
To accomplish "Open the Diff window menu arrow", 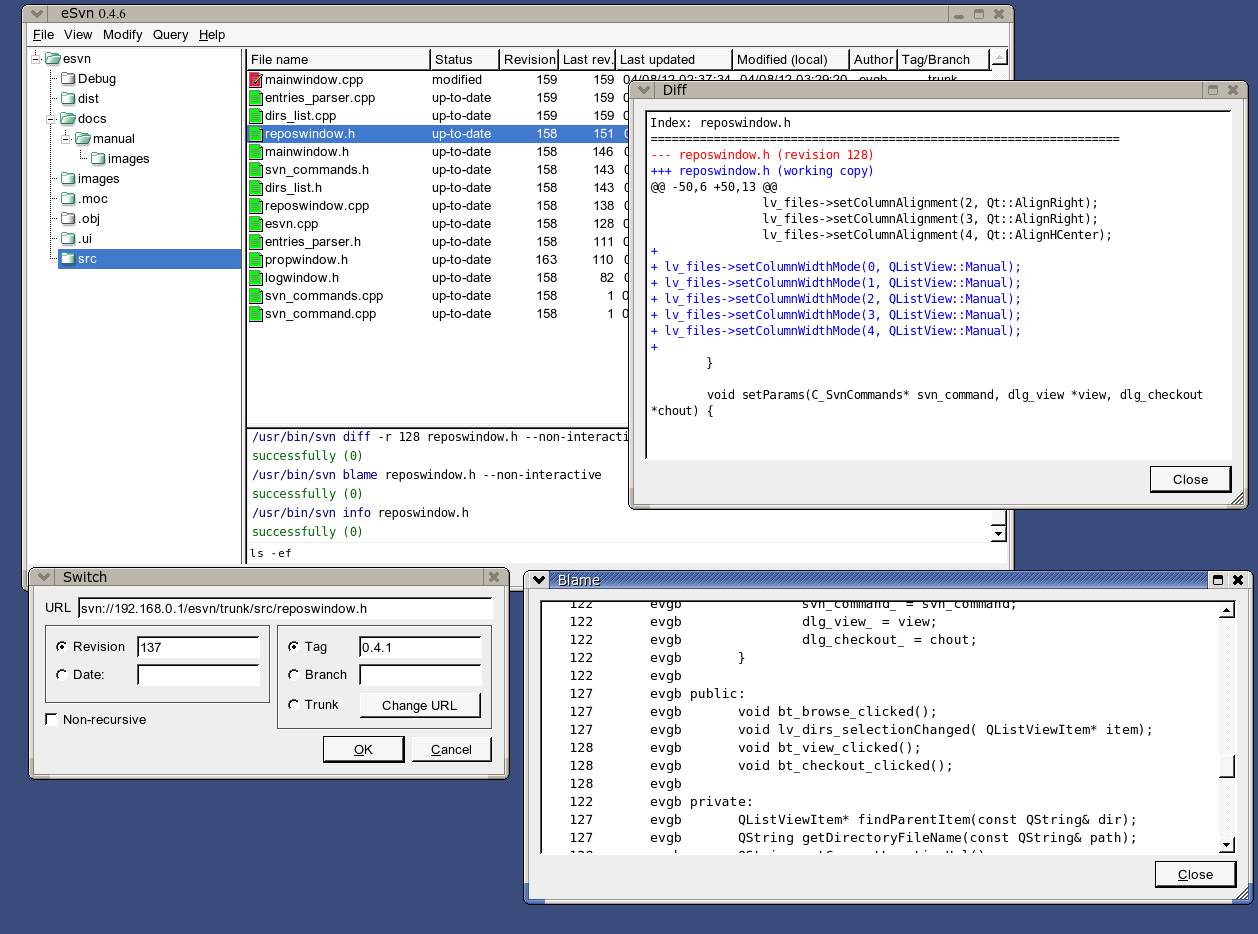I will pos(645,90).
